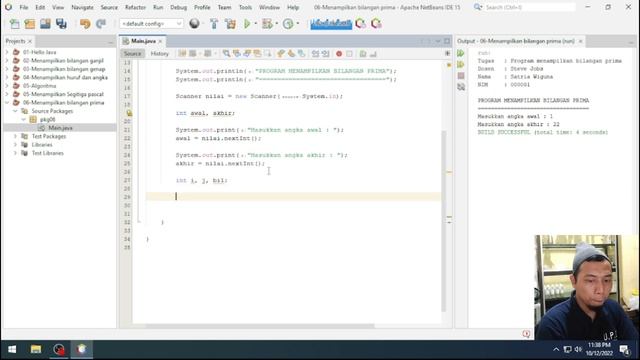Close the Projects panel tab
This screenshot has height=360, width=640.
30,42
